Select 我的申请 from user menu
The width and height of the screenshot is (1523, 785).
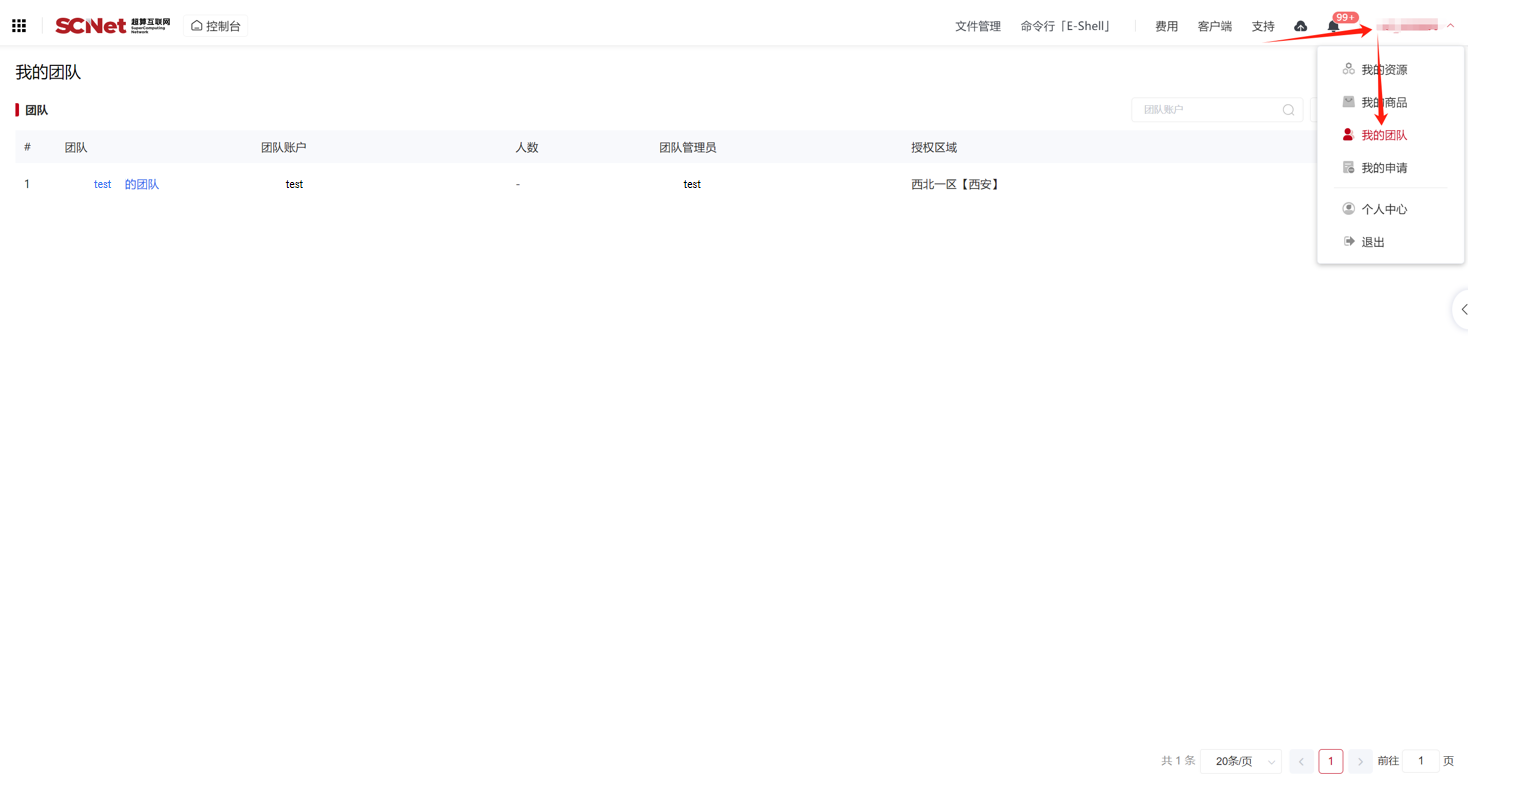(1383, 168)
